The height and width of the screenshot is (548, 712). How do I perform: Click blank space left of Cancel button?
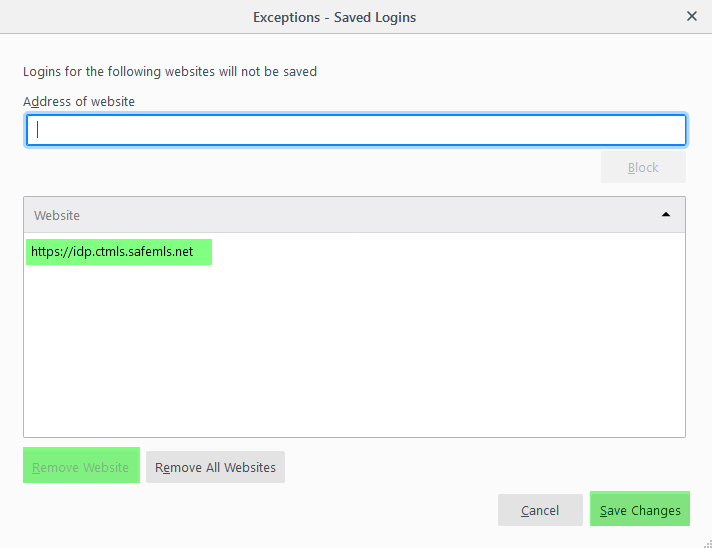pyautogui.click(x=300, y=510)
